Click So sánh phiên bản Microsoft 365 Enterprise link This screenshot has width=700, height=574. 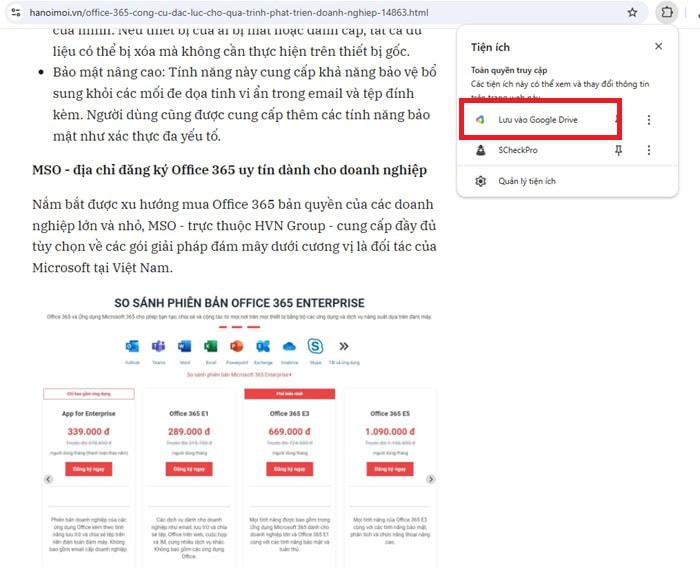(239, 374)
